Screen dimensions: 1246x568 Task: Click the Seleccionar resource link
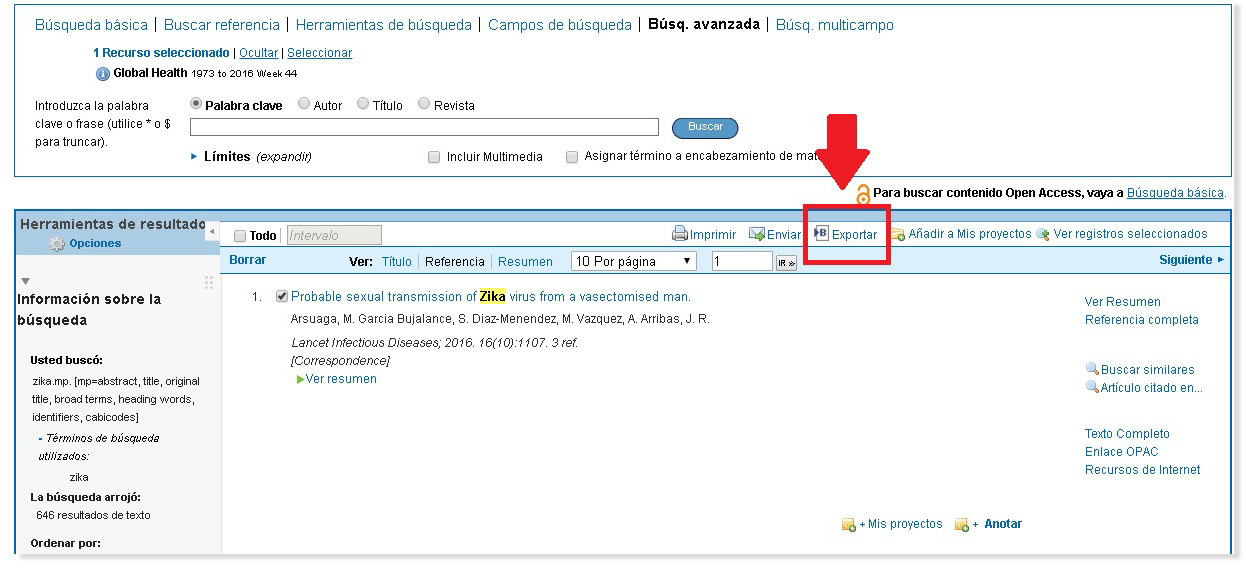(320, 53)
